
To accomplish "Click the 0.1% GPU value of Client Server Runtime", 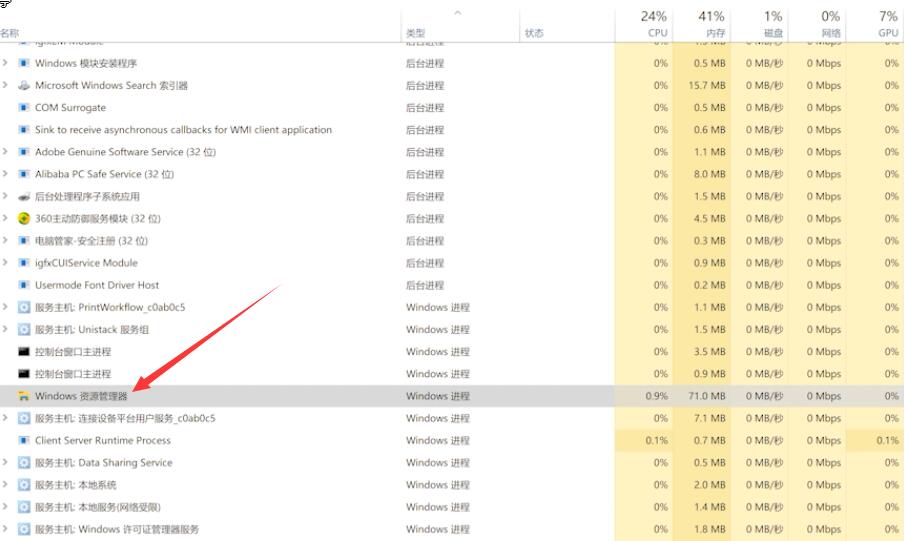I will tap(888, 441).
